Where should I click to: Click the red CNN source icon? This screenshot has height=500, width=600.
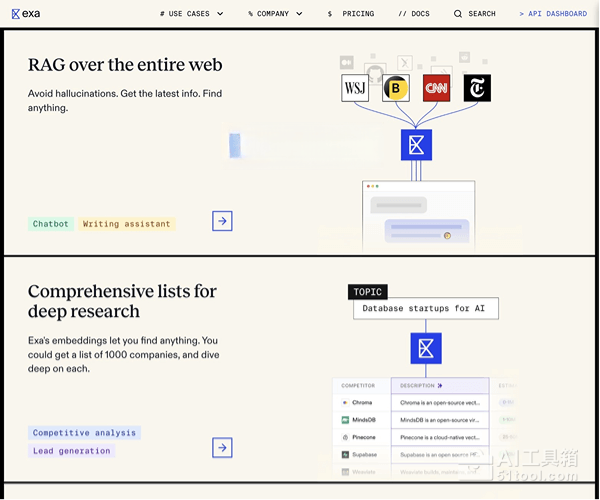436,88
